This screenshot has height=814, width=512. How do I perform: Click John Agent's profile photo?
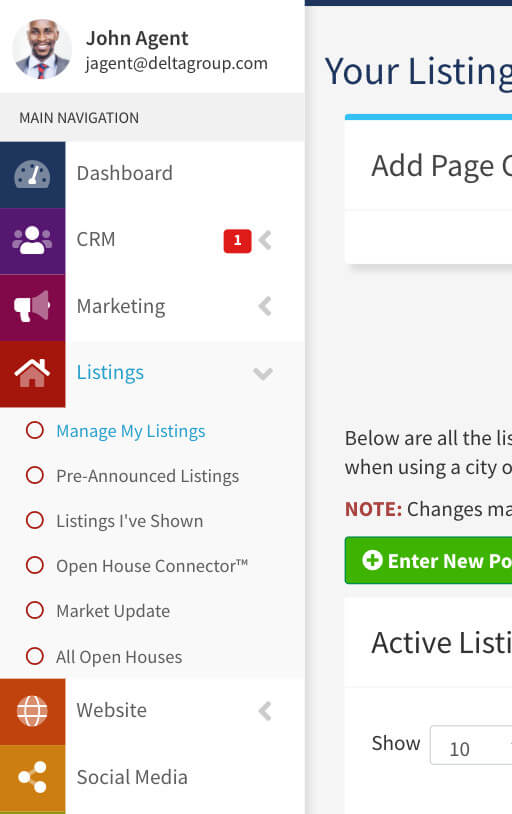[42, 49]
